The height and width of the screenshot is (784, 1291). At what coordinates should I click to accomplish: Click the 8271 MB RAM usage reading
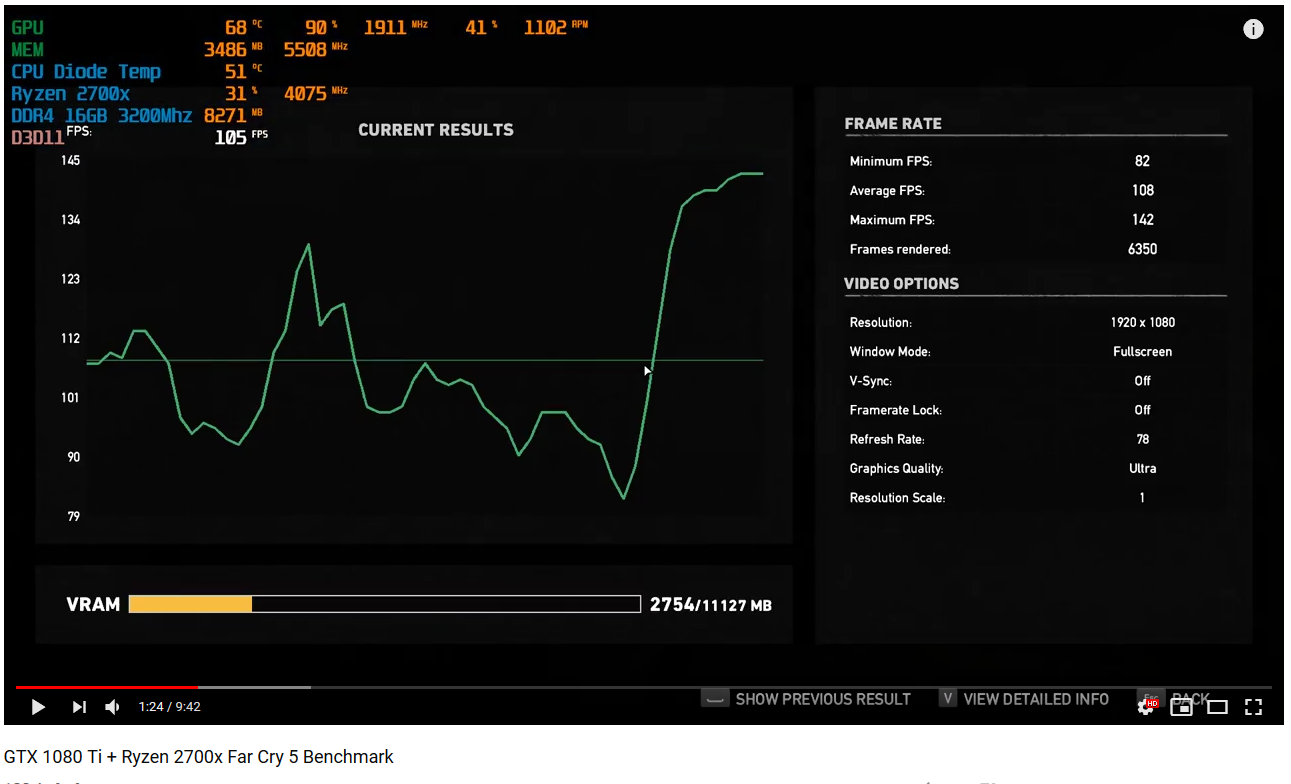(x=233, y=116)
